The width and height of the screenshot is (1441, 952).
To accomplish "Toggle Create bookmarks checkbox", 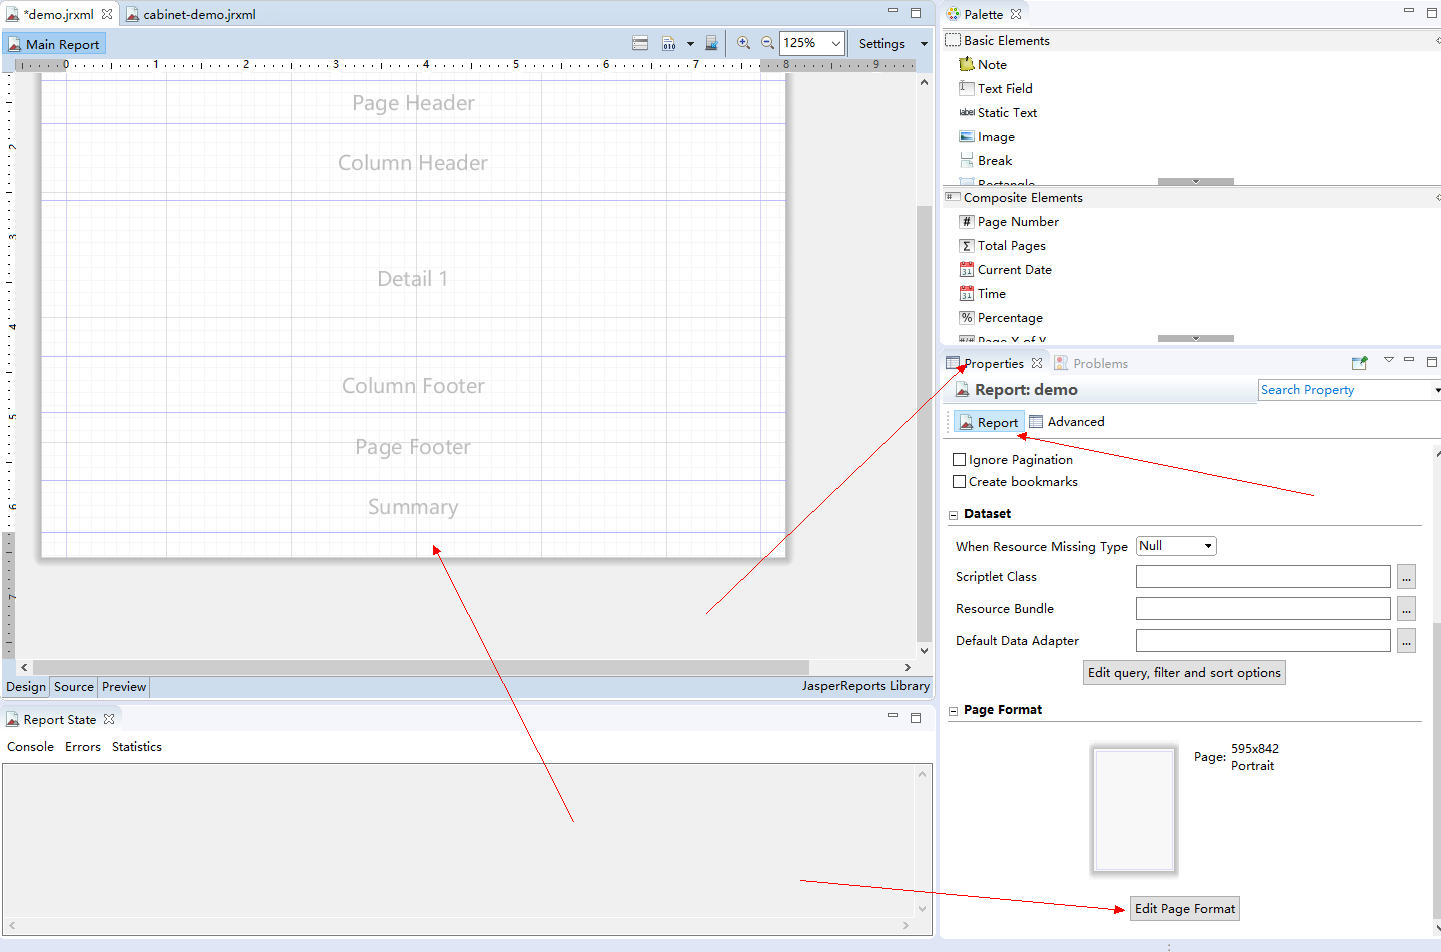I will (960, 482).
